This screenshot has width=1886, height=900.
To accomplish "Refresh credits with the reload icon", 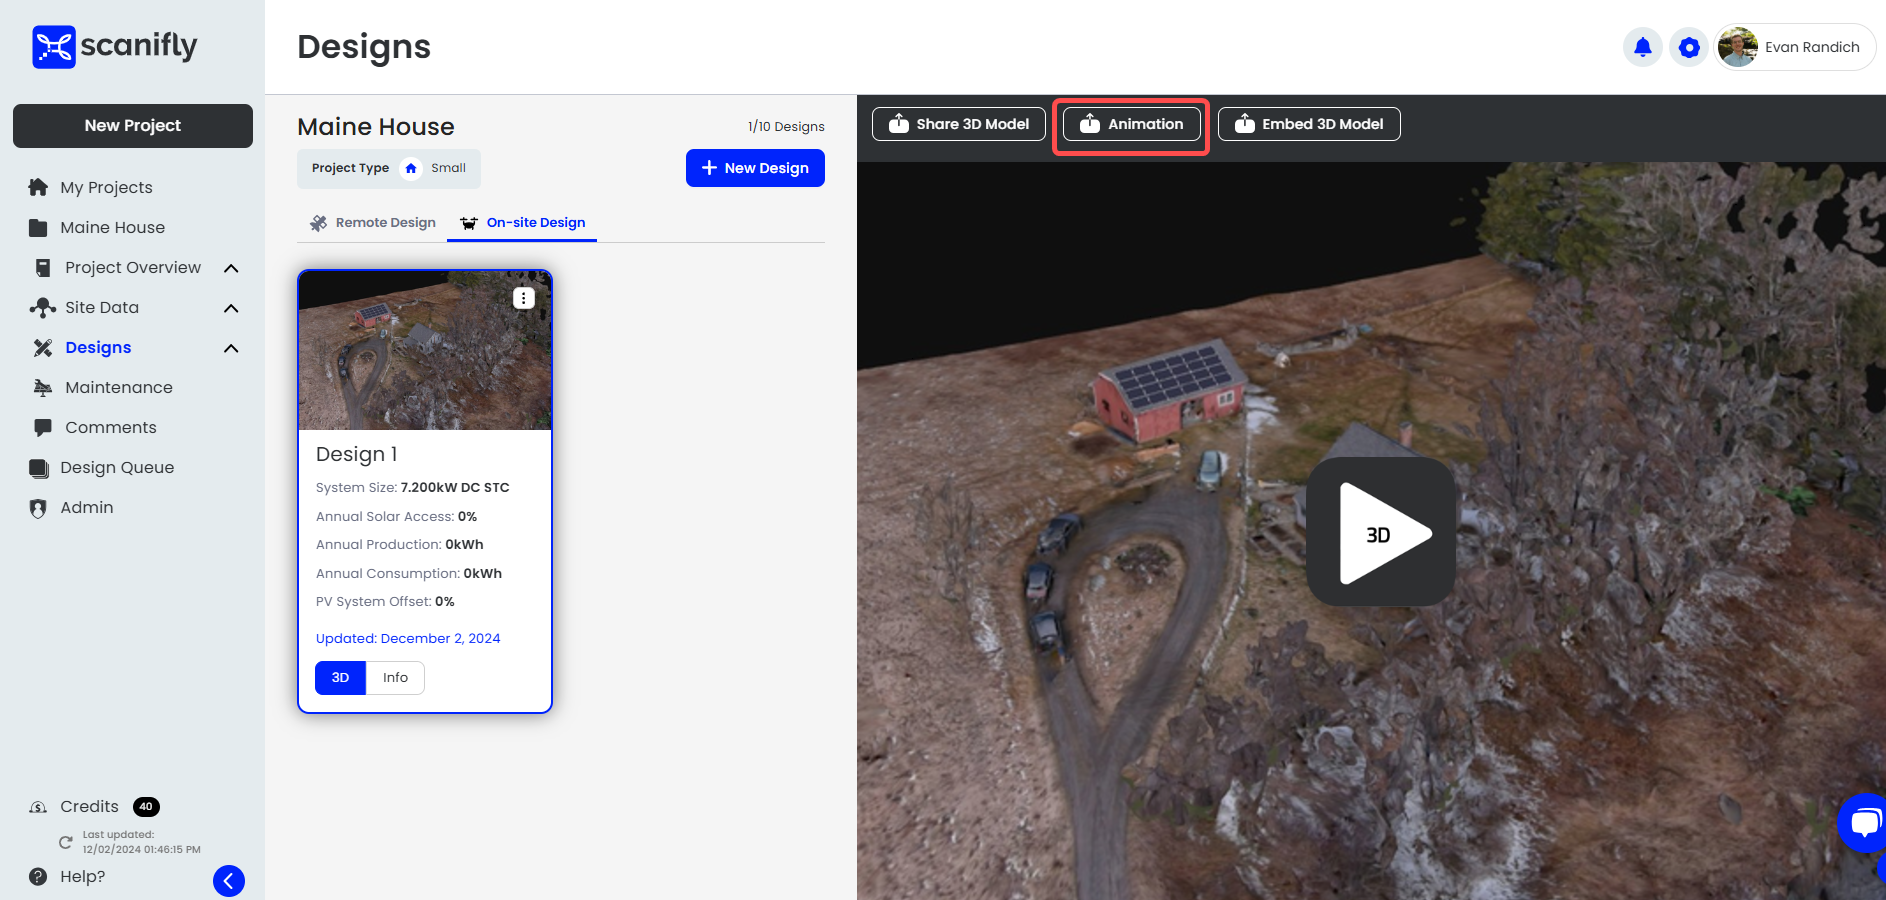I will tap(66, 842).
